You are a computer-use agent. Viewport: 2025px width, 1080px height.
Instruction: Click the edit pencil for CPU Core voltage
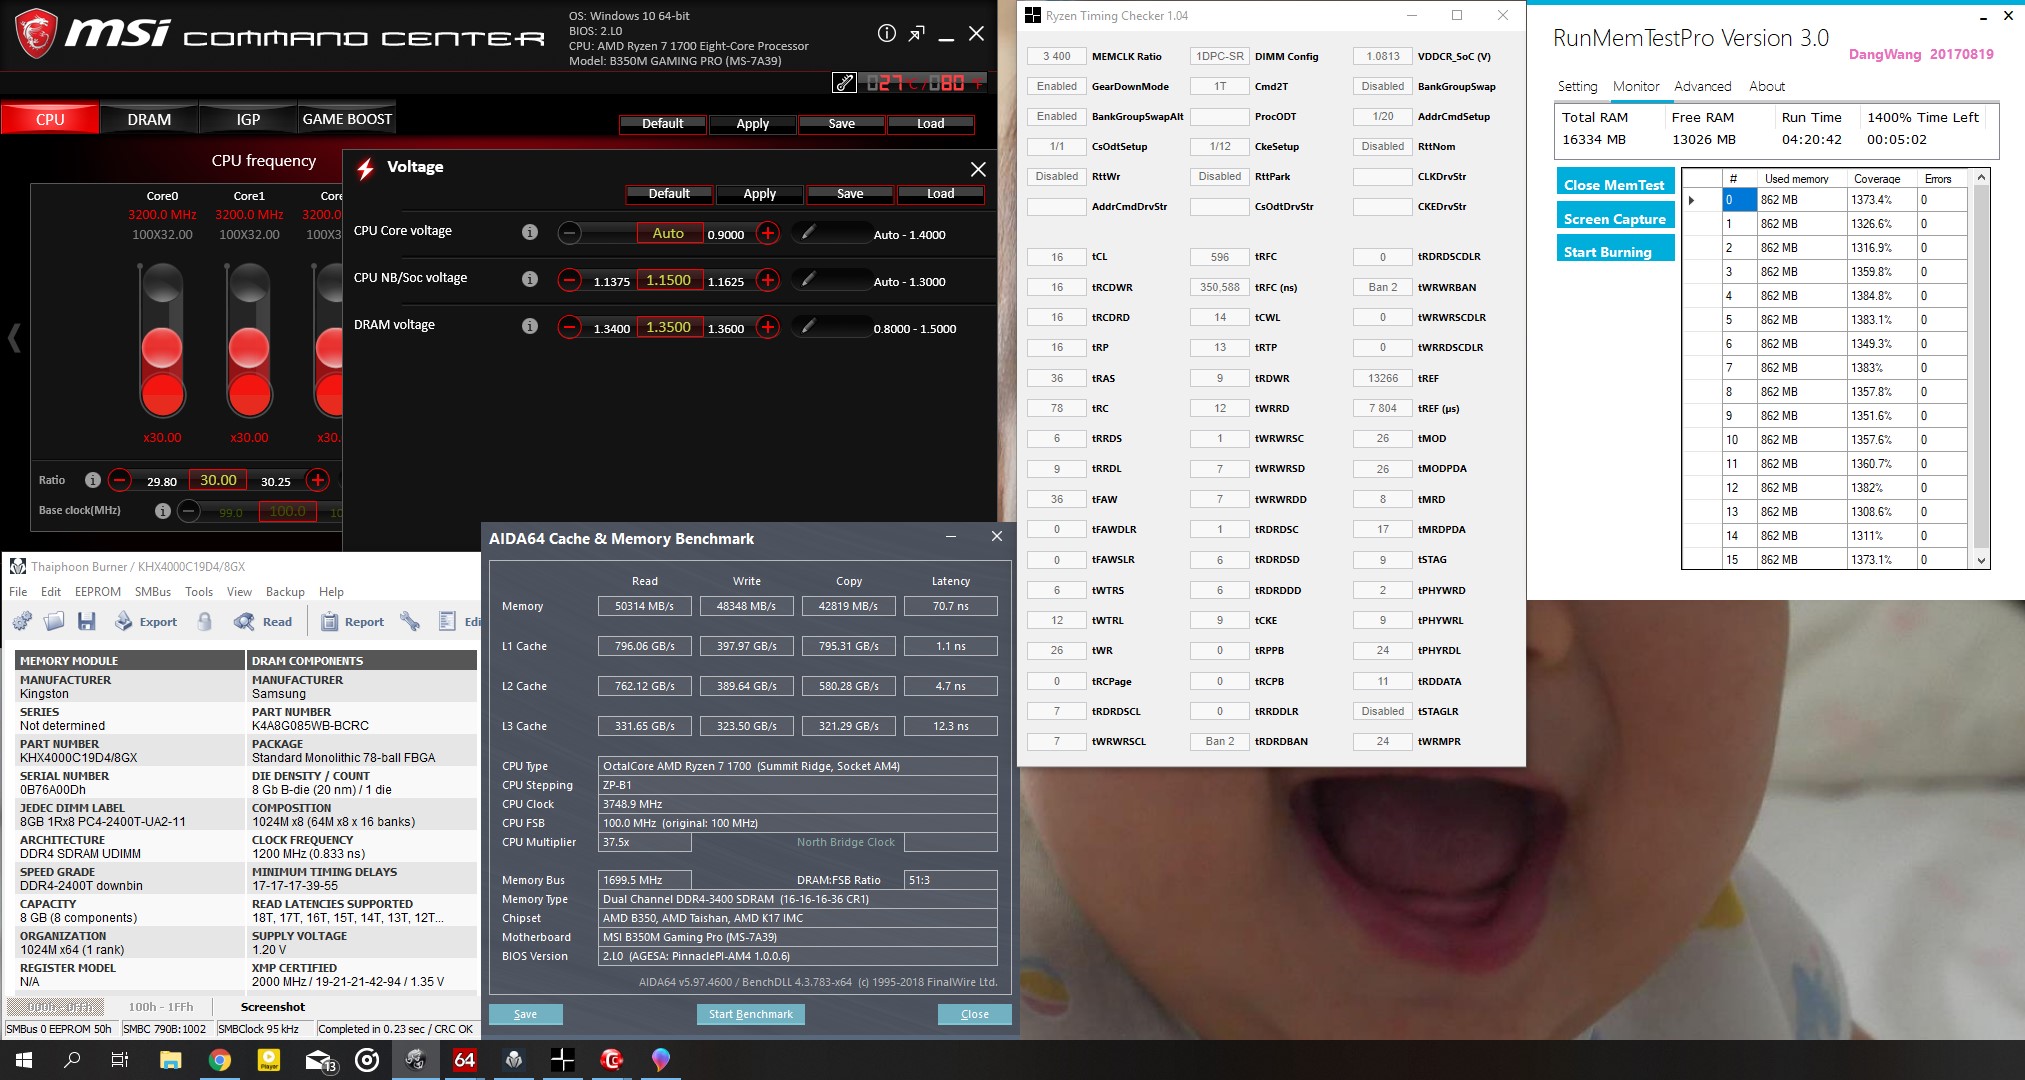click(x=808, y=232)
